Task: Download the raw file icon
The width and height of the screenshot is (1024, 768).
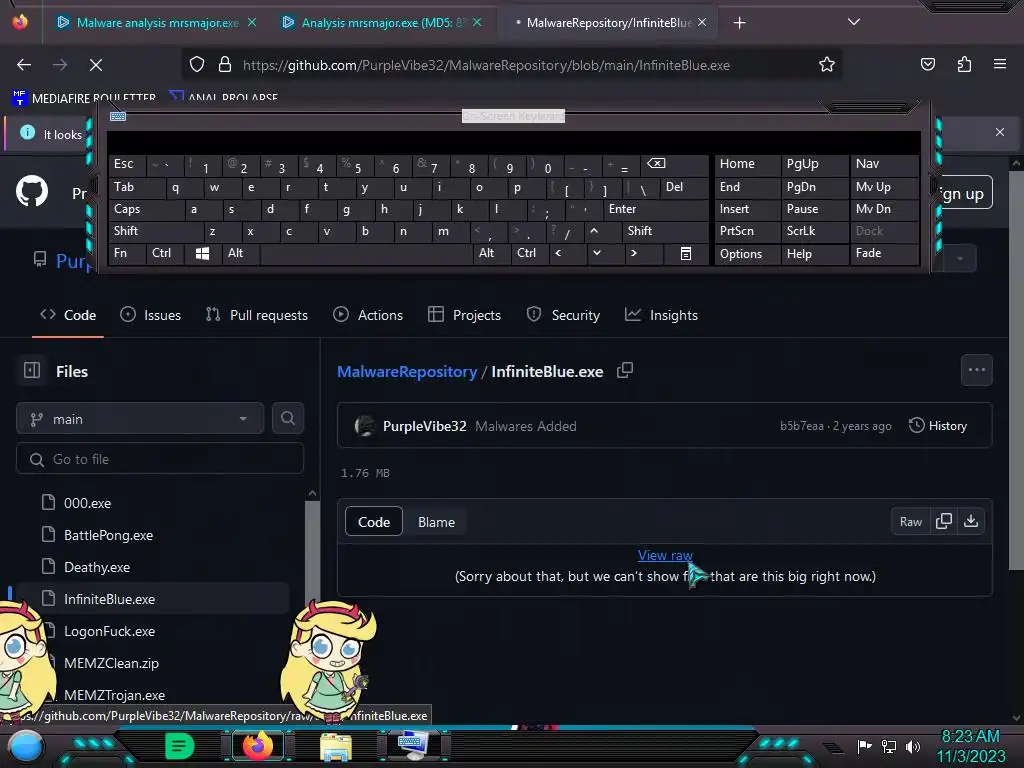Action: (x=971, y=521)
